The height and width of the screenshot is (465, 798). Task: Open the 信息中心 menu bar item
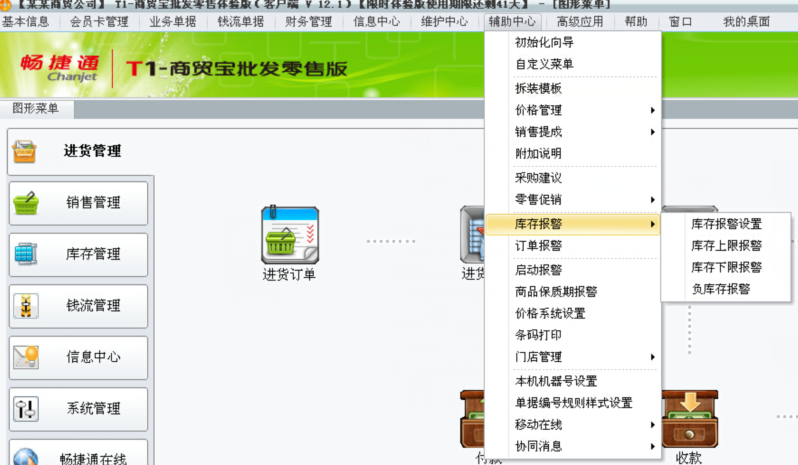pos(377,22)
